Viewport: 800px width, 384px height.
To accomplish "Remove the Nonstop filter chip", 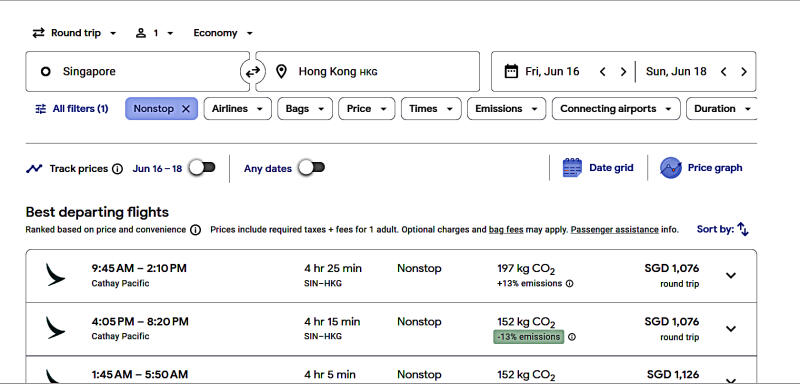I will (x=186, y=109).
